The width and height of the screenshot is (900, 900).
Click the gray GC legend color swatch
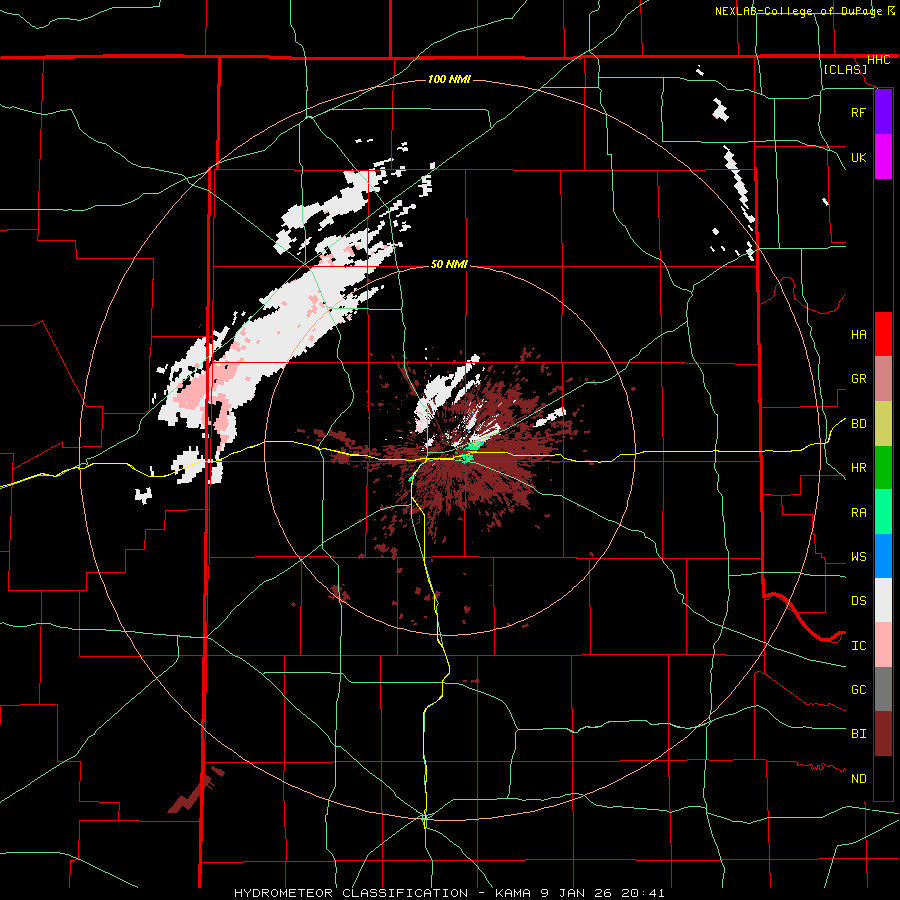click(x=883, y=689)
